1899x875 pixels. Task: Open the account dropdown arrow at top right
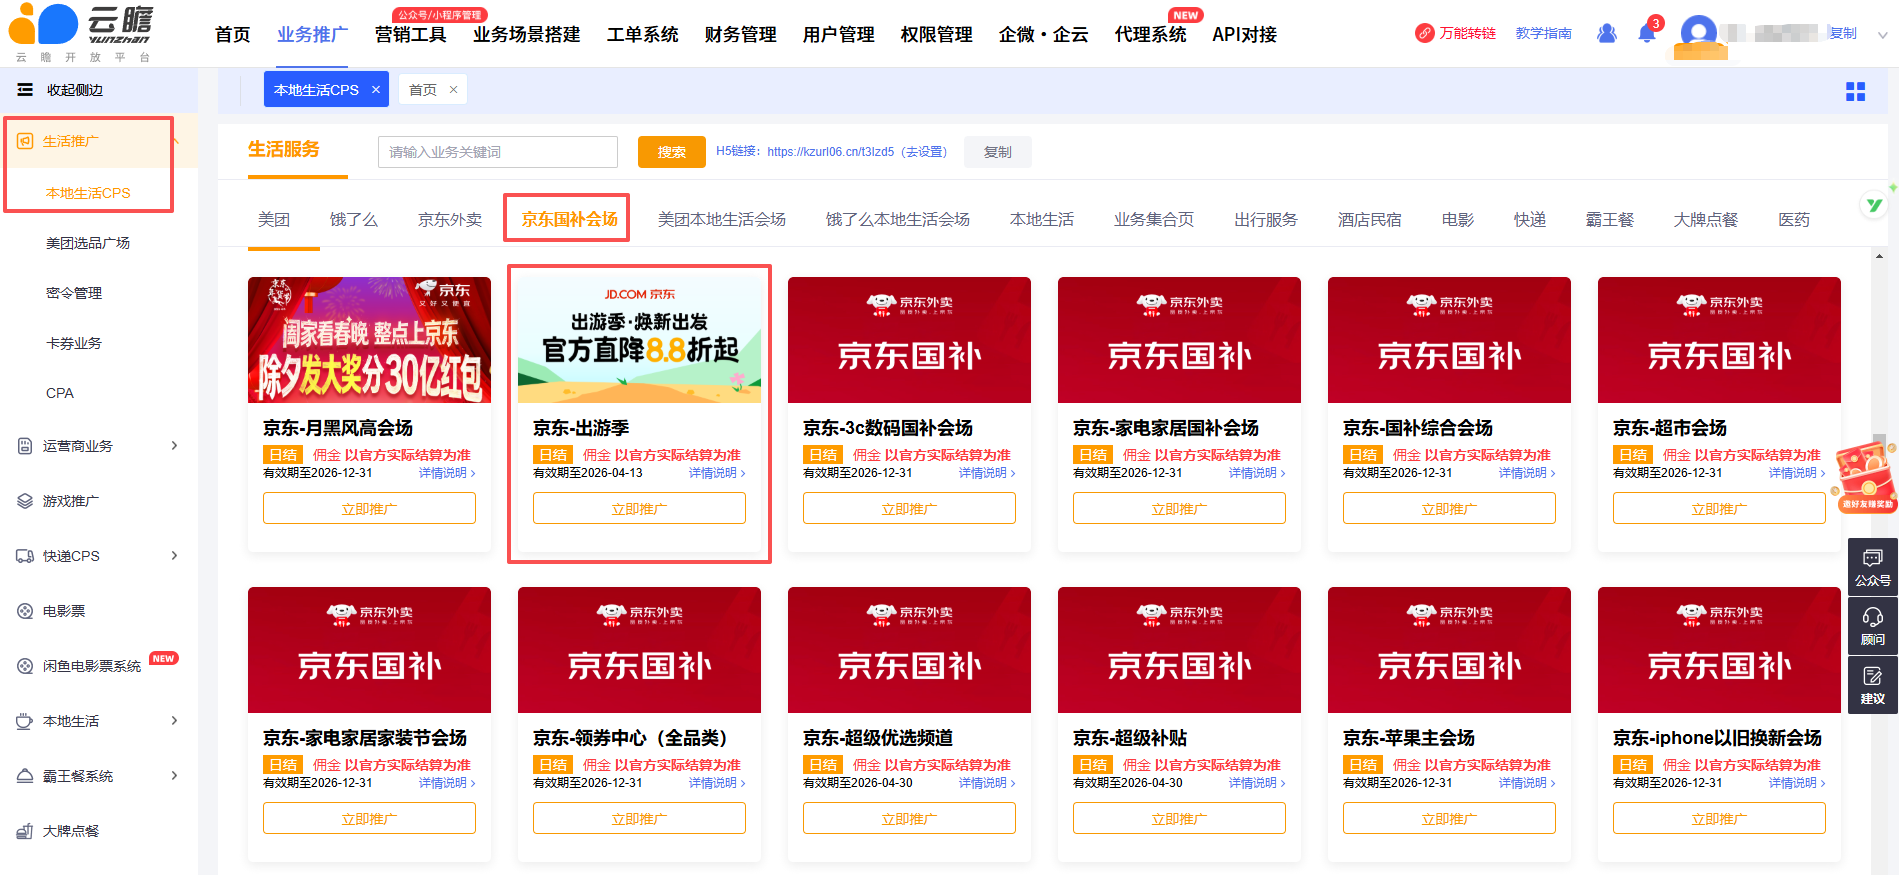tap(1882, 35)
